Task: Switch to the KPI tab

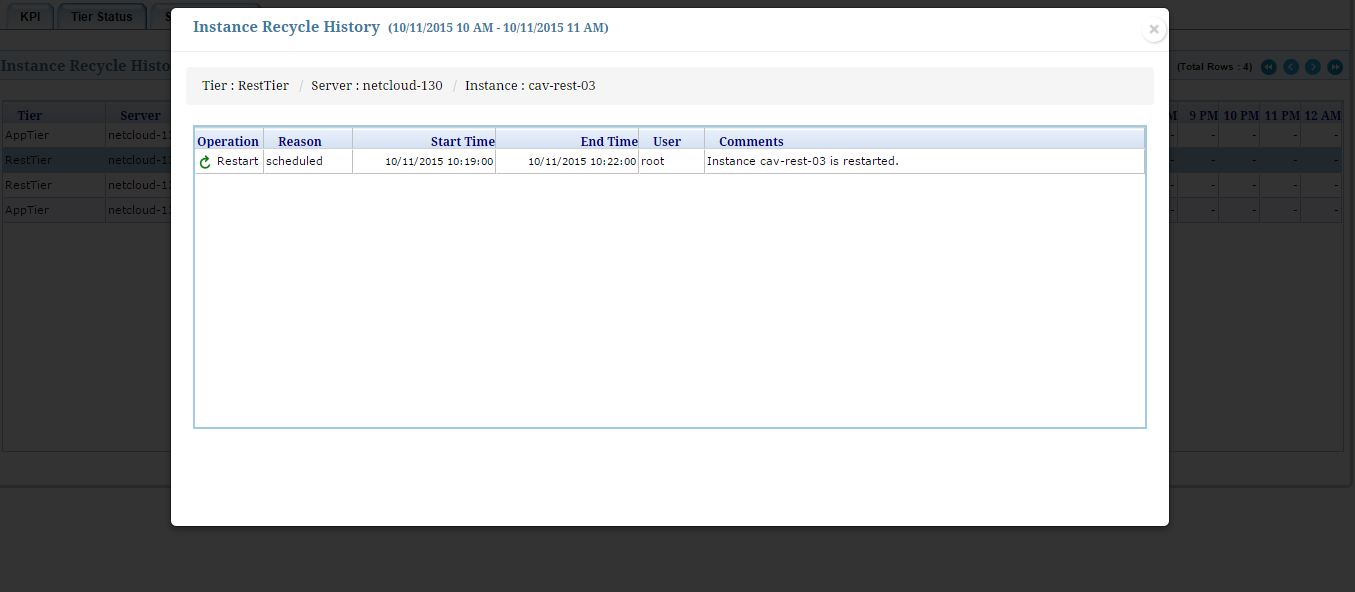Action: (x=30, y=17)
